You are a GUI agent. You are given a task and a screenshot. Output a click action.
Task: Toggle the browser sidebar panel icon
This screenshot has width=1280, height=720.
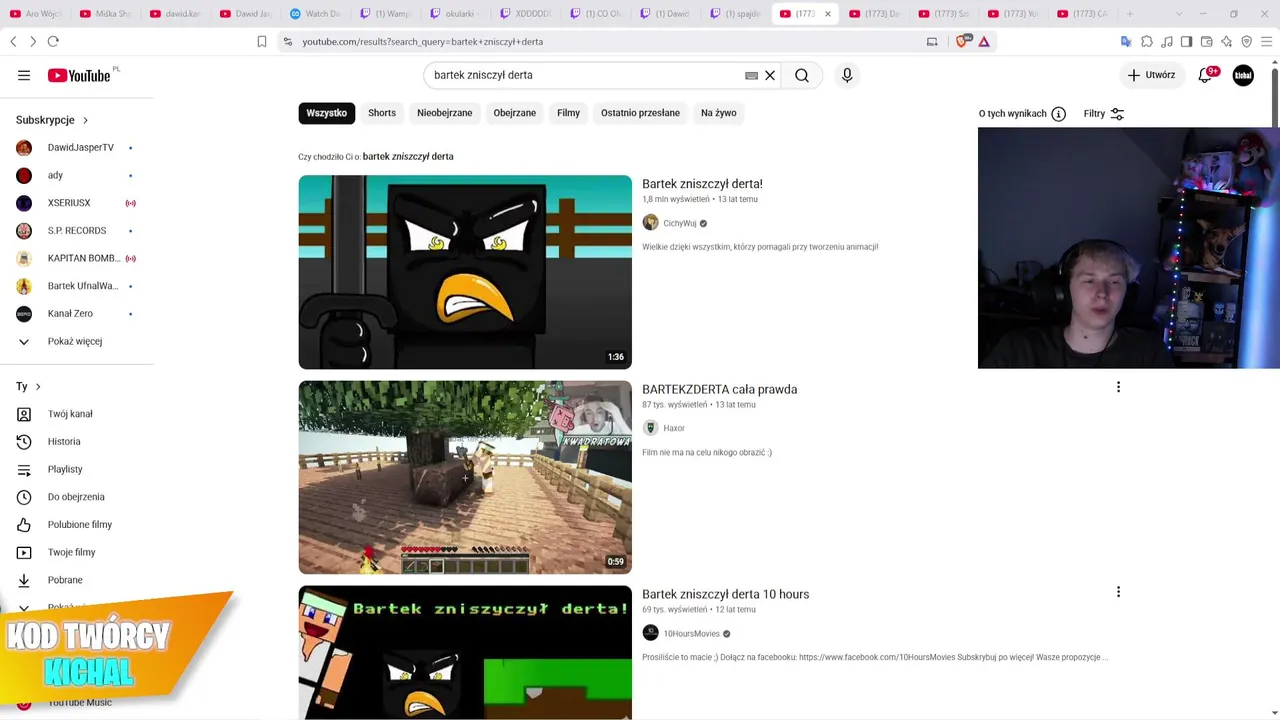pyautogui.click(x=1187, y=41)
